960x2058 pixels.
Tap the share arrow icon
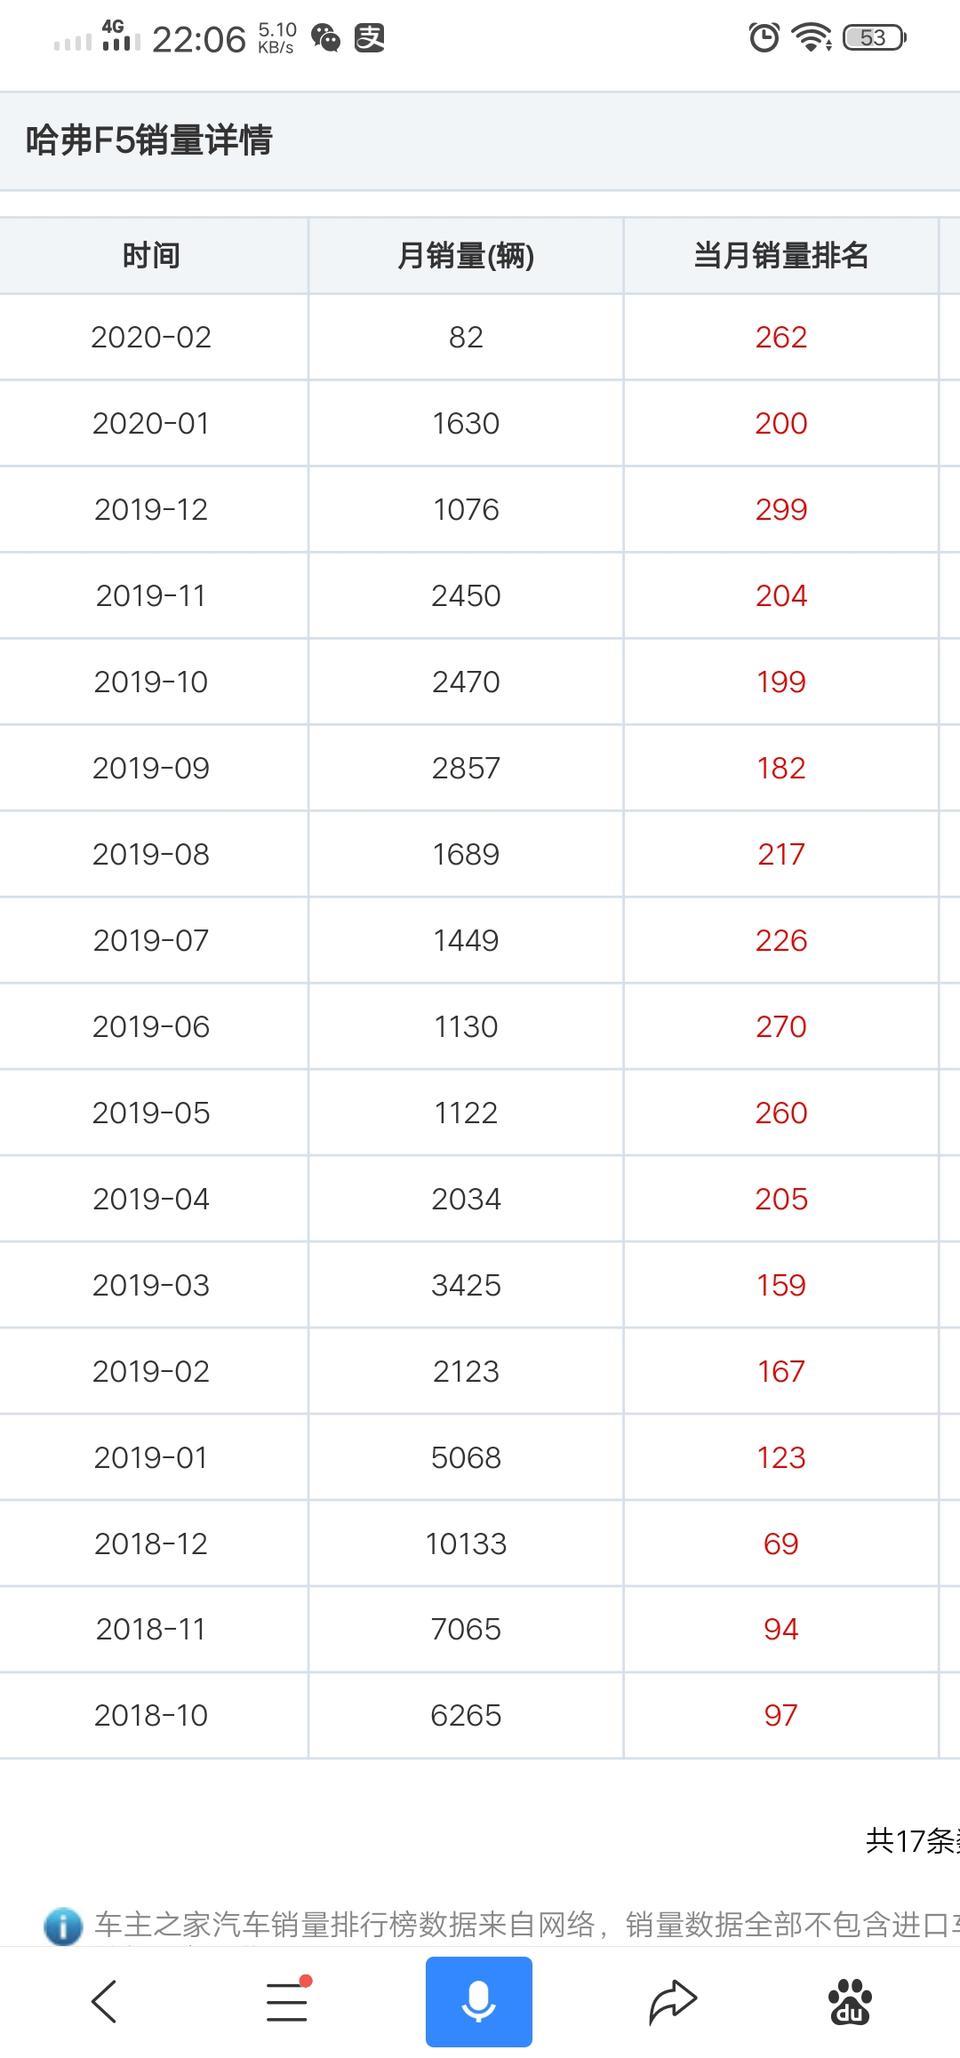click(x=672, y=2001)
